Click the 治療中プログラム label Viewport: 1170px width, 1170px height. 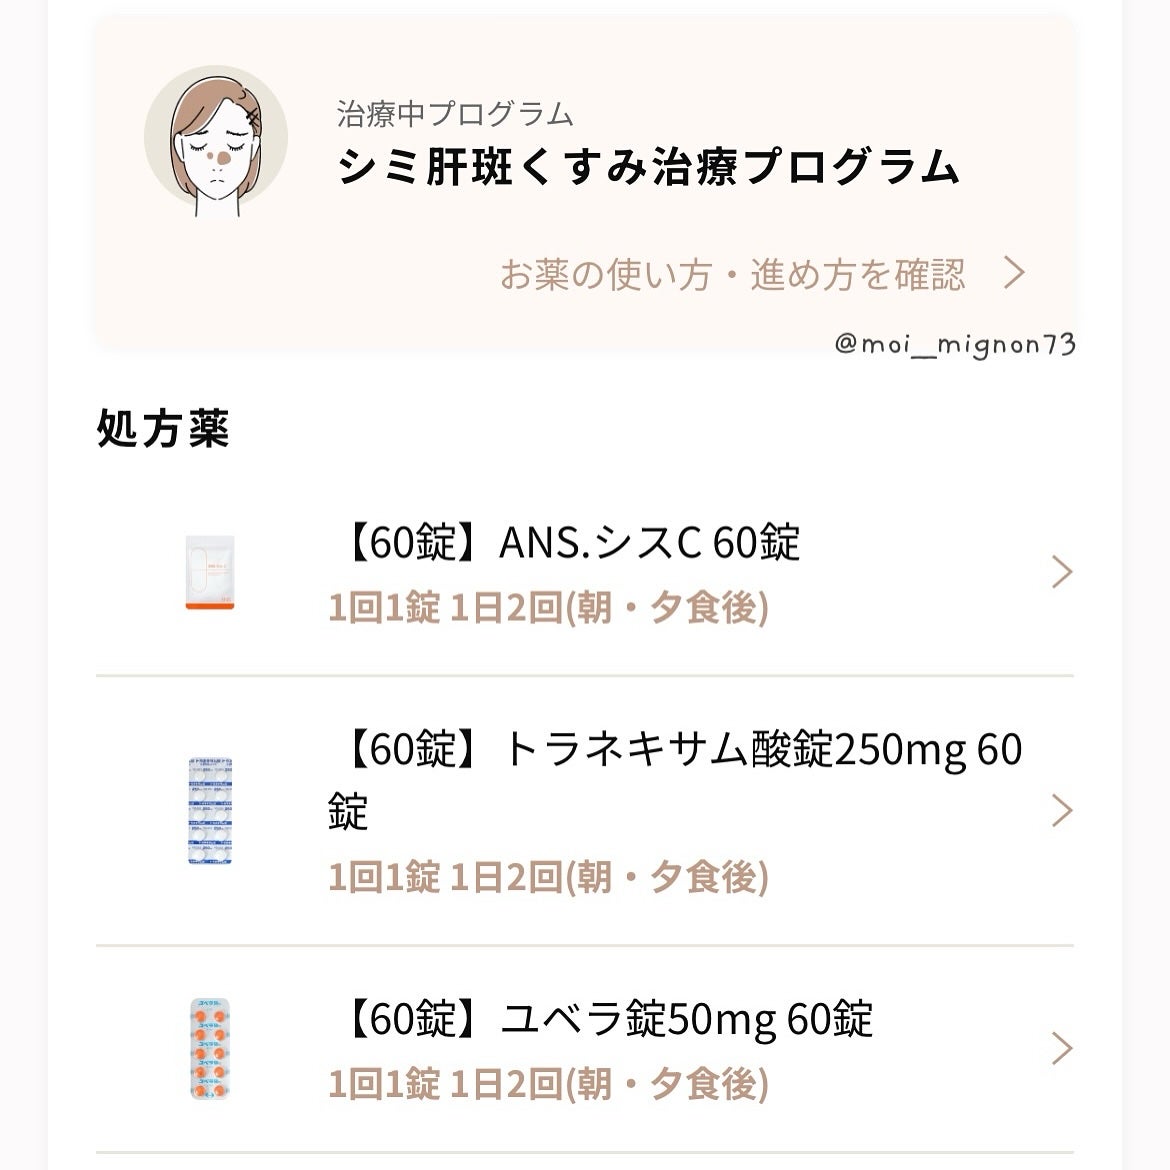[x=455, y=114]
